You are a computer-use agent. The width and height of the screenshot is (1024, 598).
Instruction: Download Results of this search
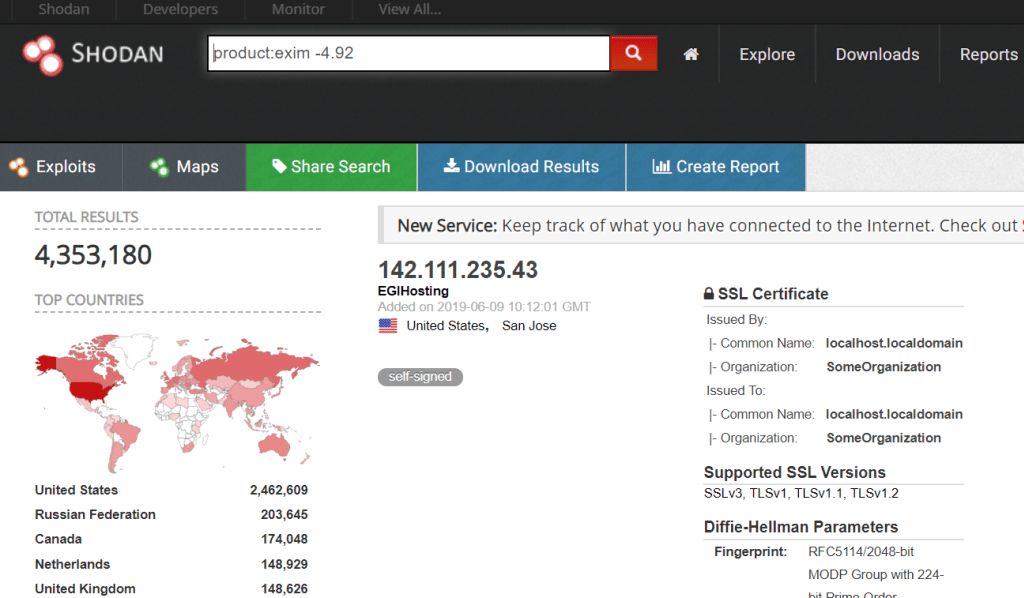pyautogui.click(x=521, y=167)
